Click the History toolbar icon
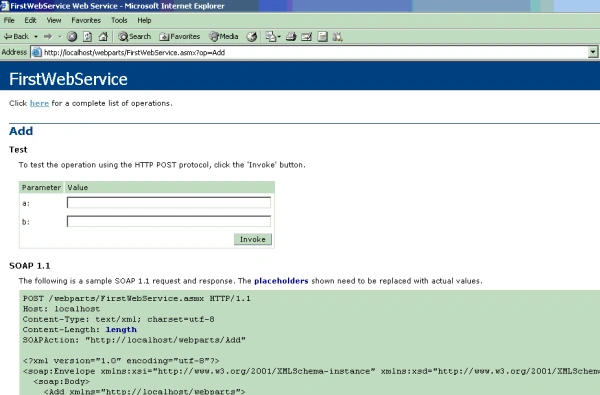The height and width of the screenshot is (395, 600). coord(251,36)
